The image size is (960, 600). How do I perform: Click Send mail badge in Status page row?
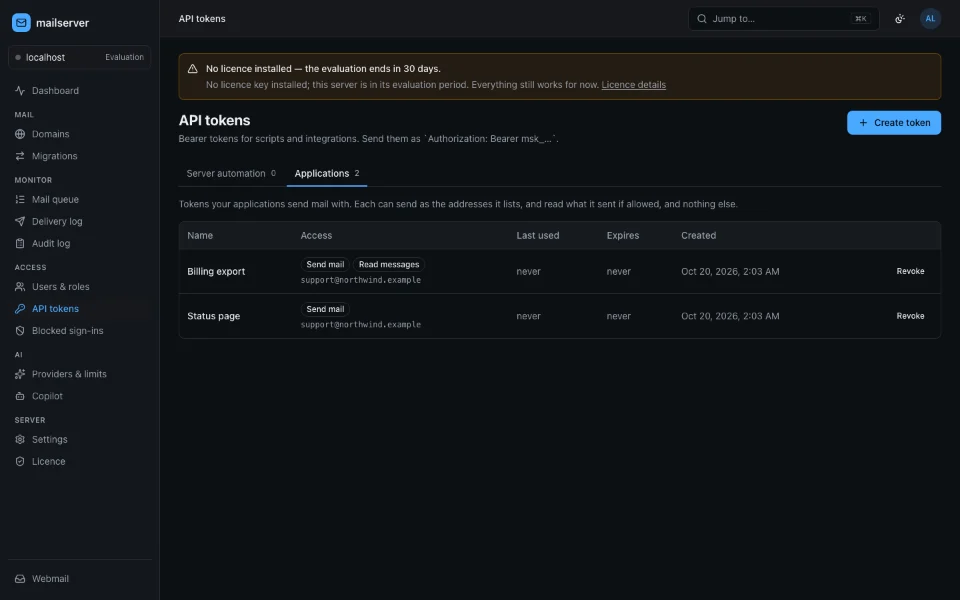(x=324, y=309)
